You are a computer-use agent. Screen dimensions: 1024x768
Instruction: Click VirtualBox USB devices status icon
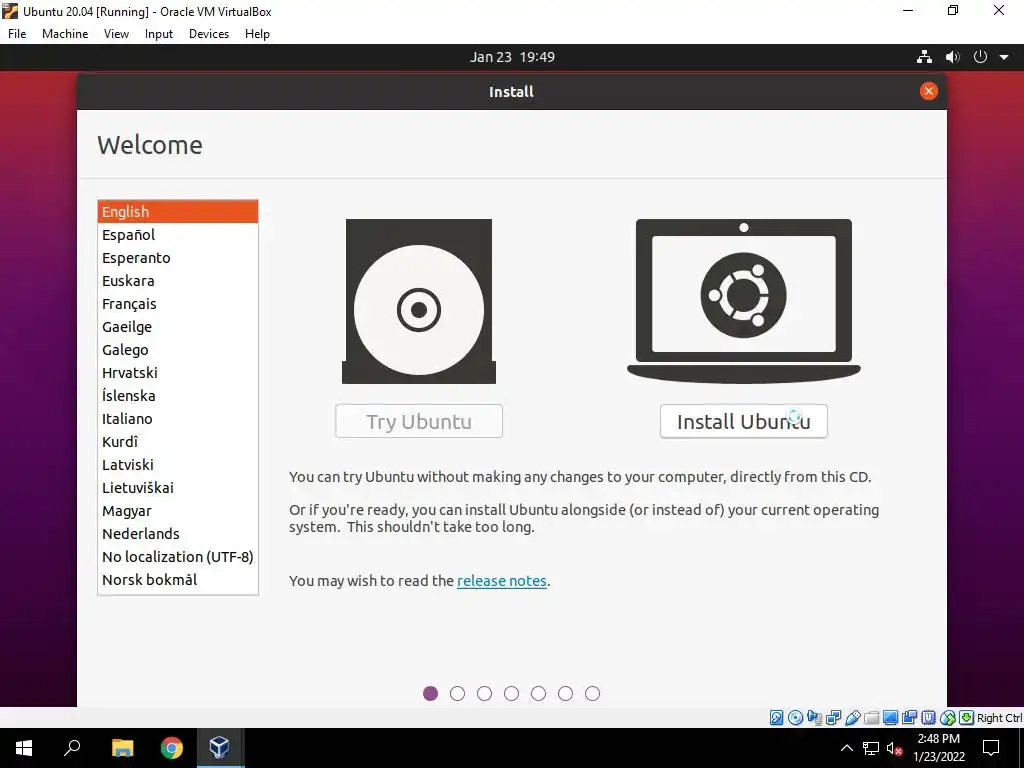click(x=852, y=718)
